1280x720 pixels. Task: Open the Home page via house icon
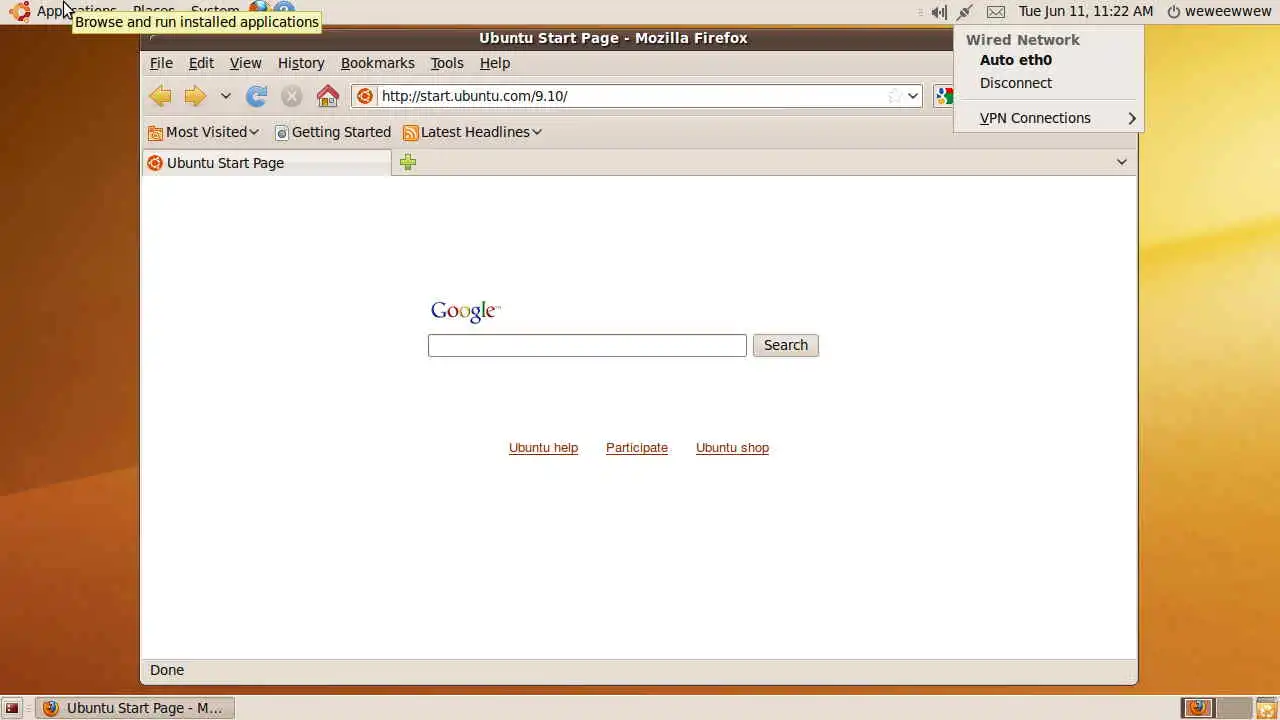(x=328, y=96)
